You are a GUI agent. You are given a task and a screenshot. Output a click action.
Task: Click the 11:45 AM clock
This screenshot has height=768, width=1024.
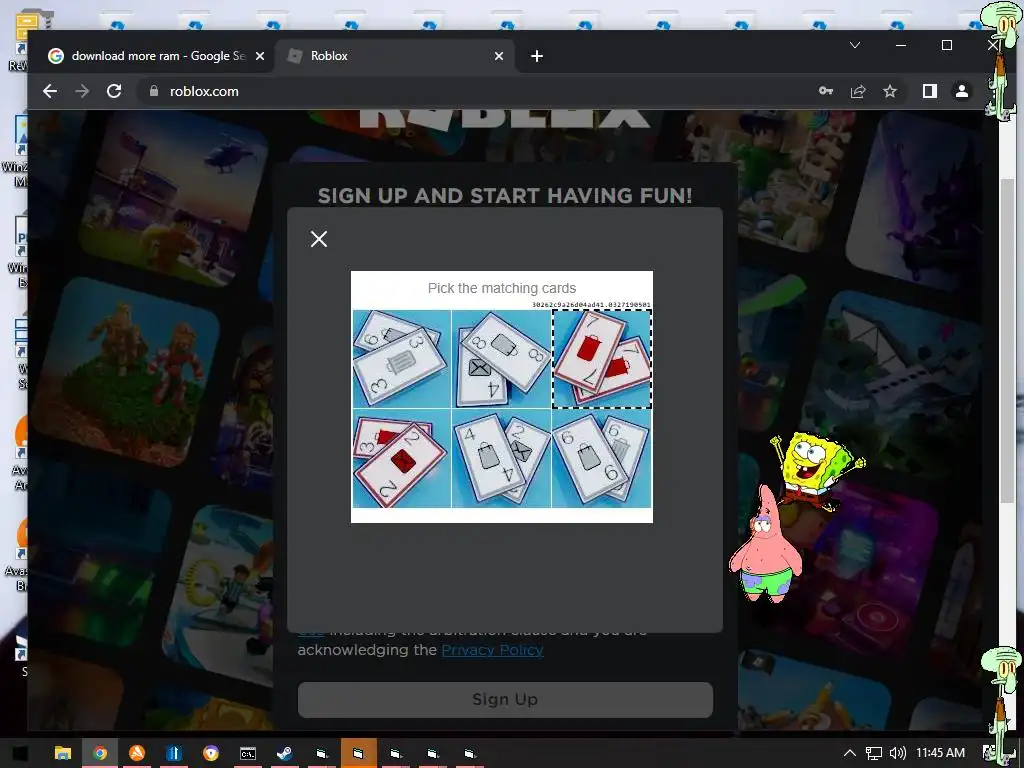pyautogui.click(x=940, y=753)
